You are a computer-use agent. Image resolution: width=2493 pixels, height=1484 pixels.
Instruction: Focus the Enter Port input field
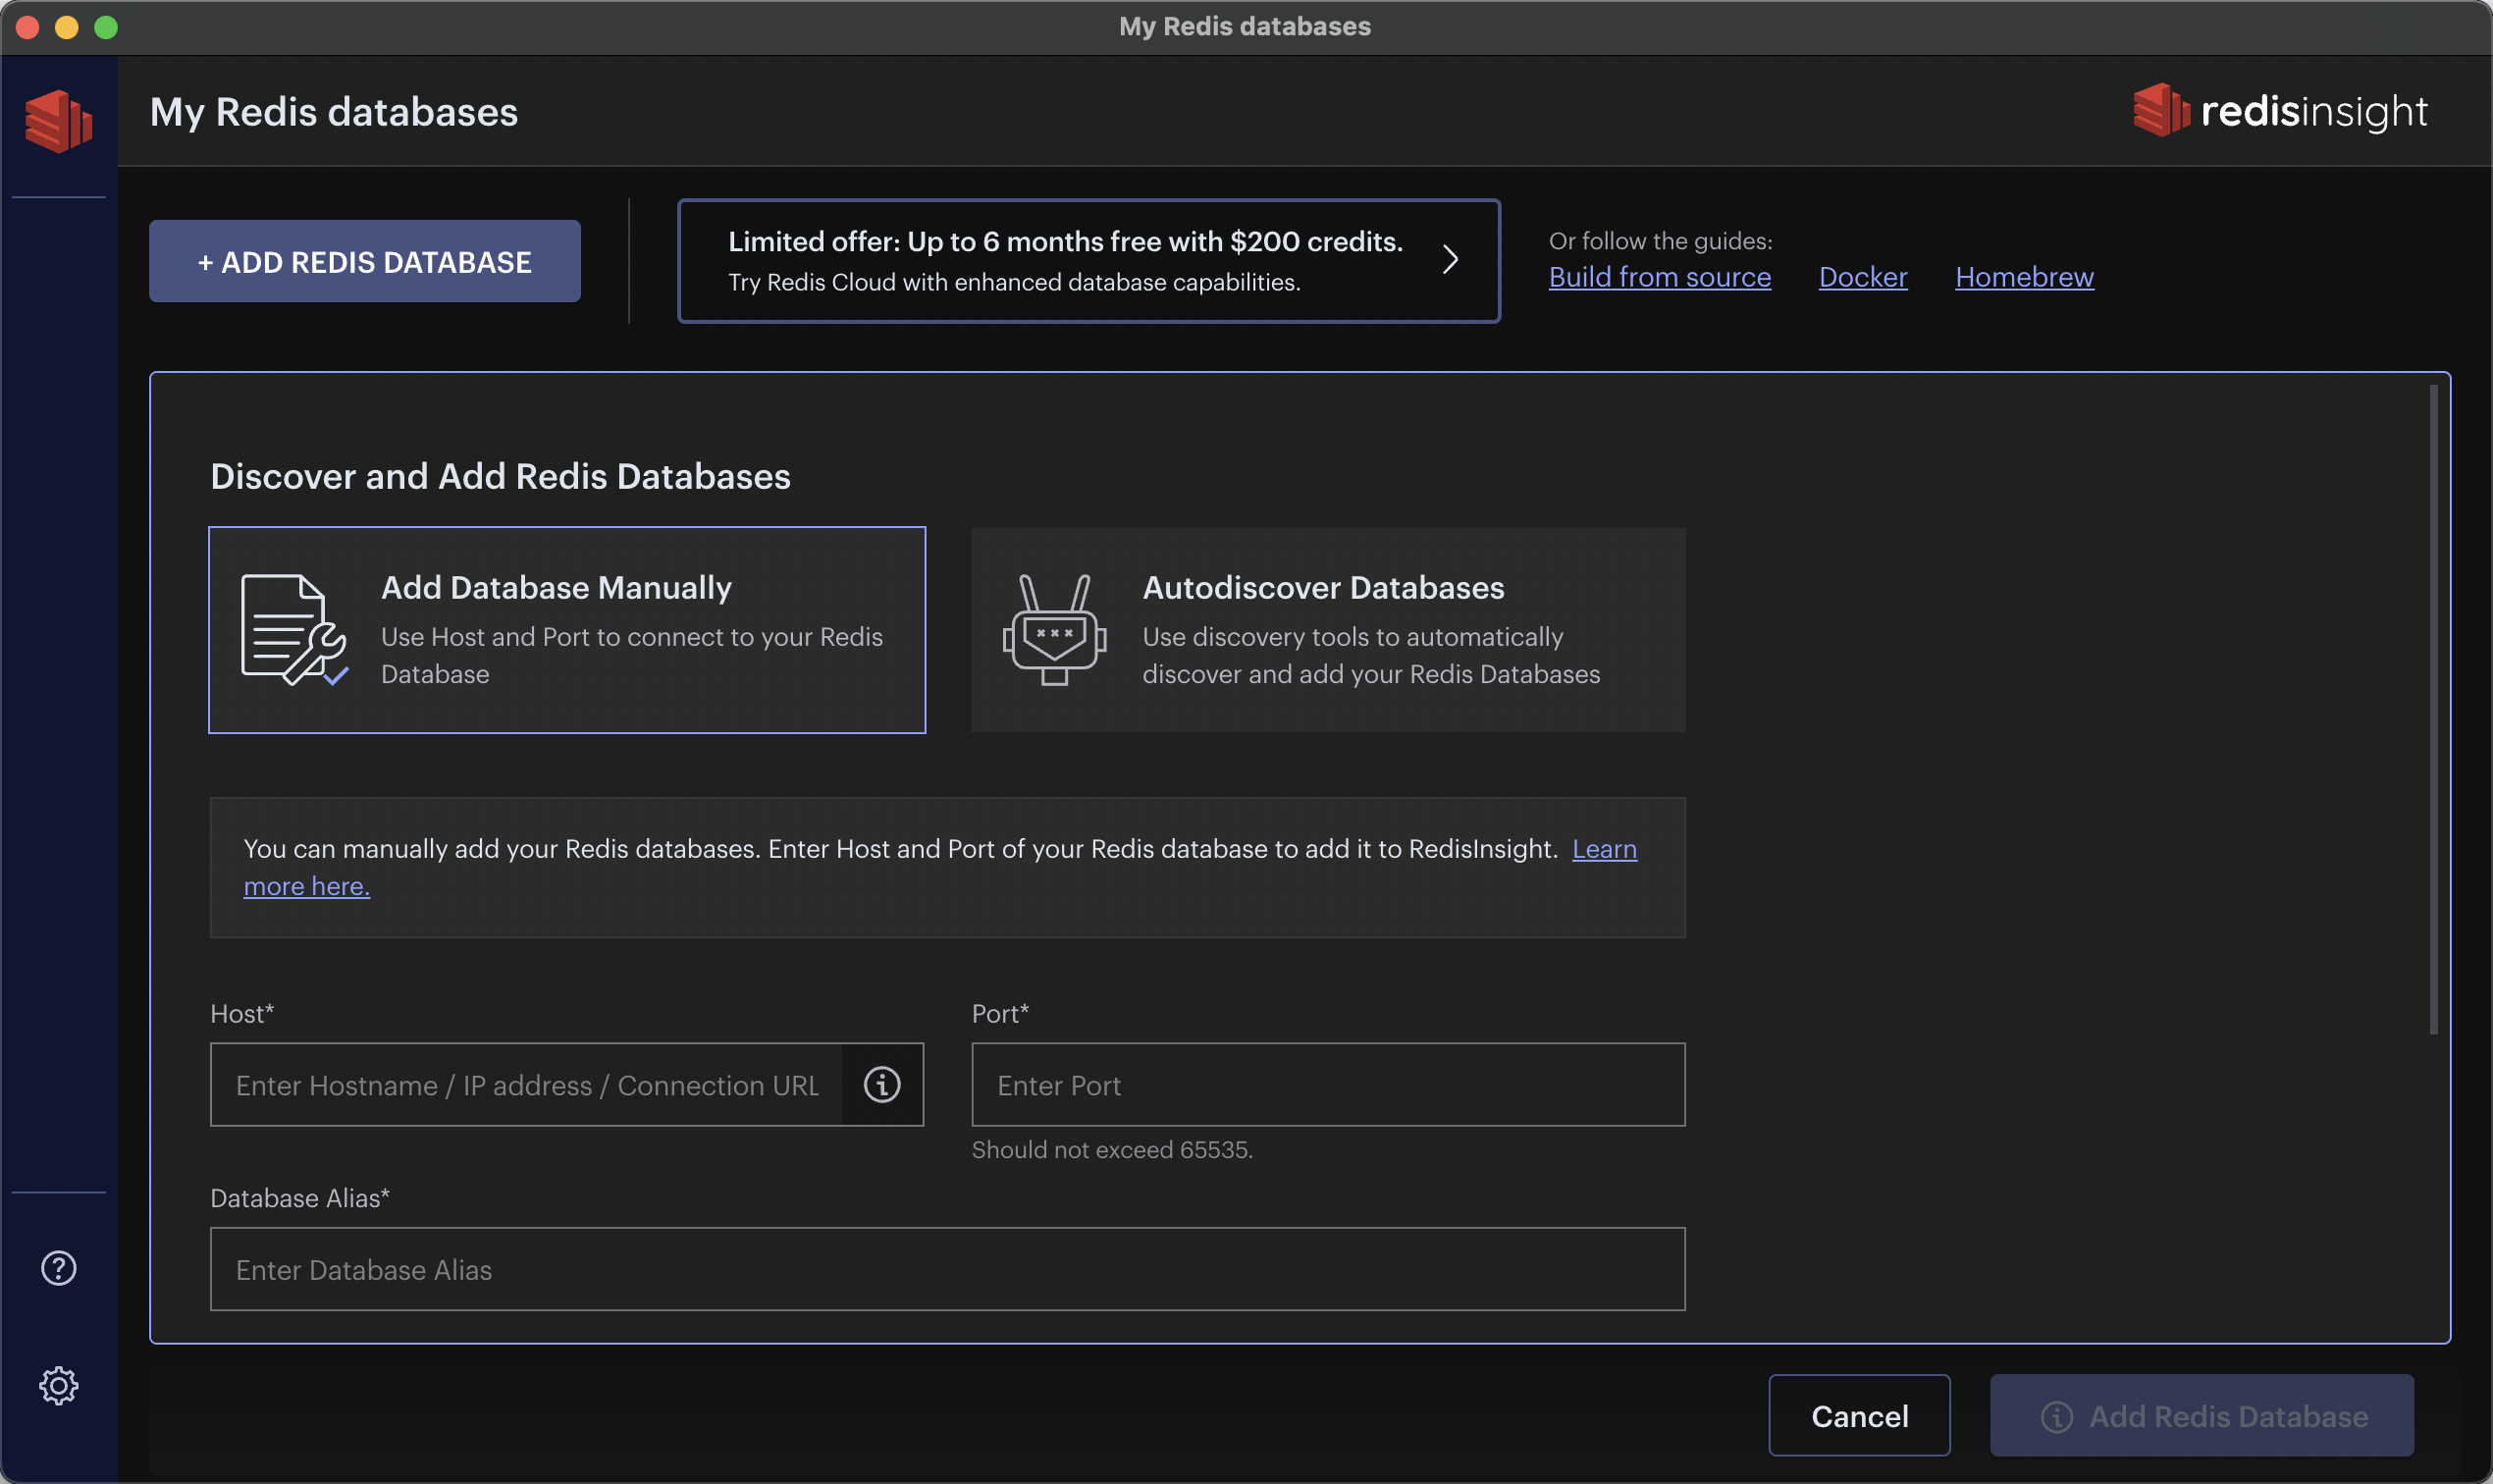[1328, 1085]
